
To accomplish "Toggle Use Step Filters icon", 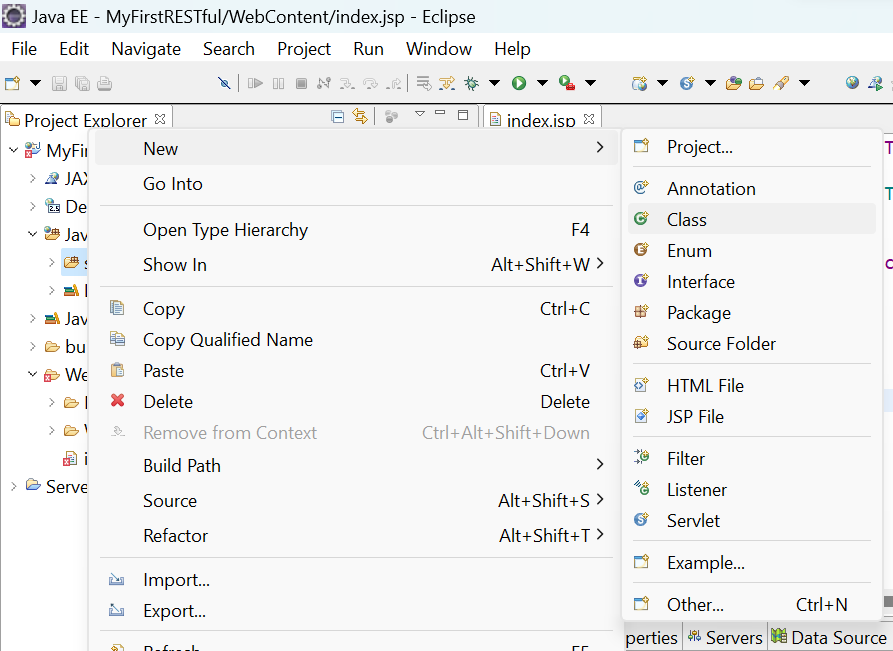I will [447, 84].
